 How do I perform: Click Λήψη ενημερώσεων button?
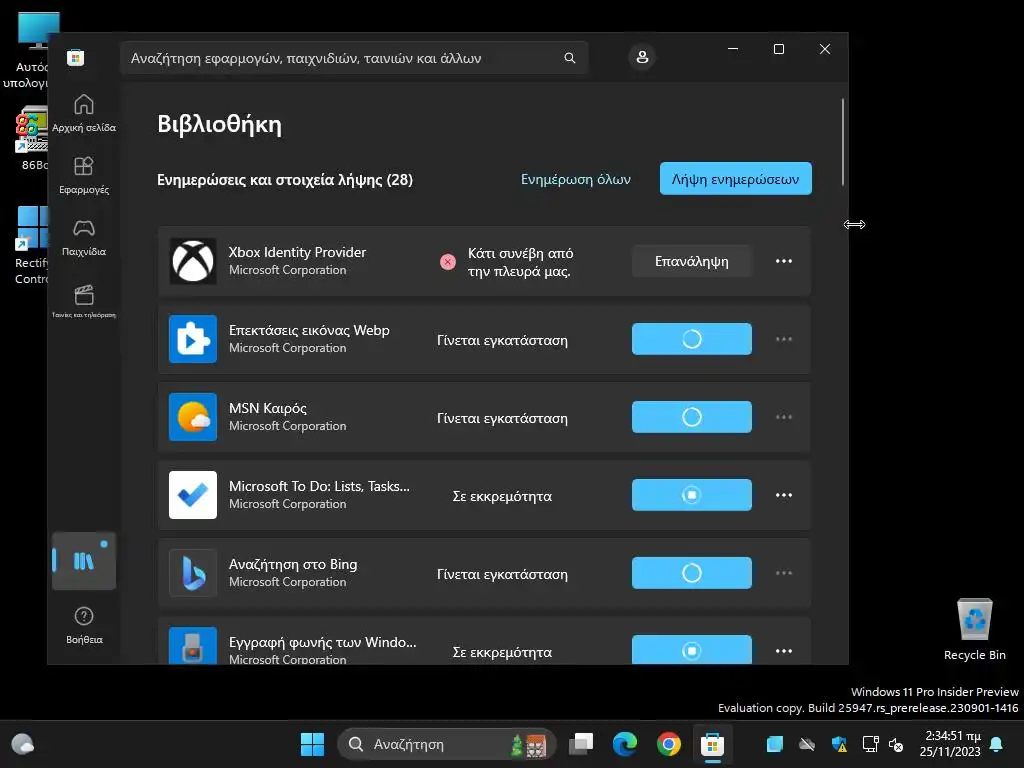click(x=735, y=179)
